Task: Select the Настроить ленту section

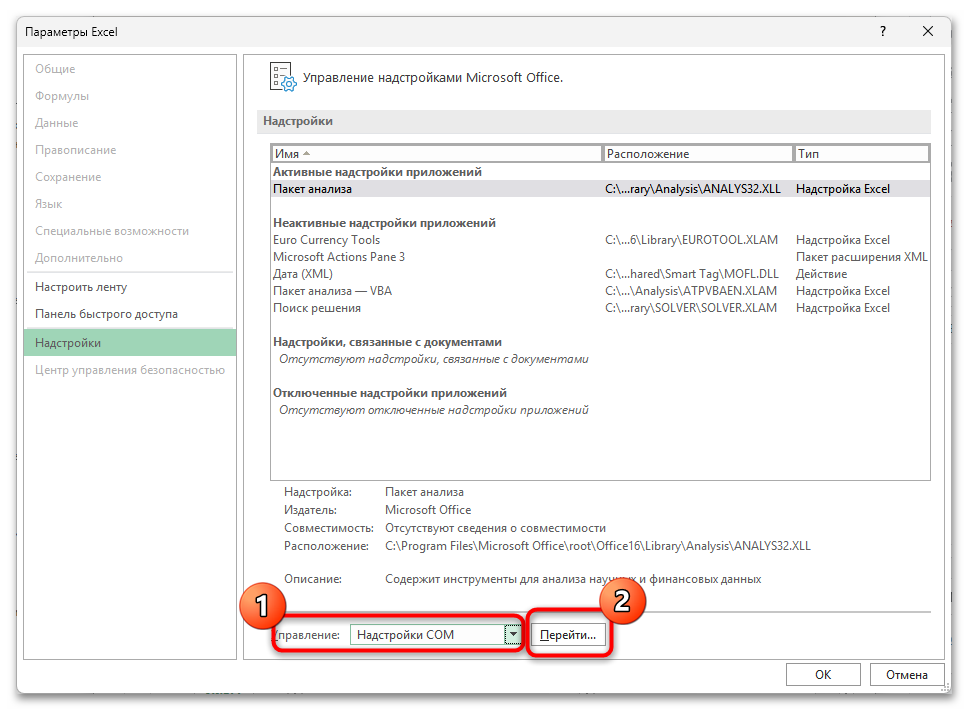Action: [81, 287]
